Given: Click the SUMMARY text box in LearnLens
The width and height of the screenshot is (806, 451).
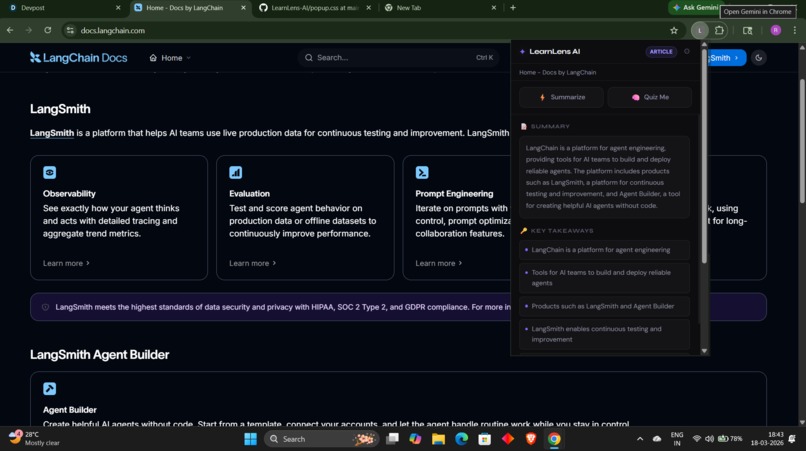Looking at the screenshot, I should pyautogui.click(x=604, y=177).
